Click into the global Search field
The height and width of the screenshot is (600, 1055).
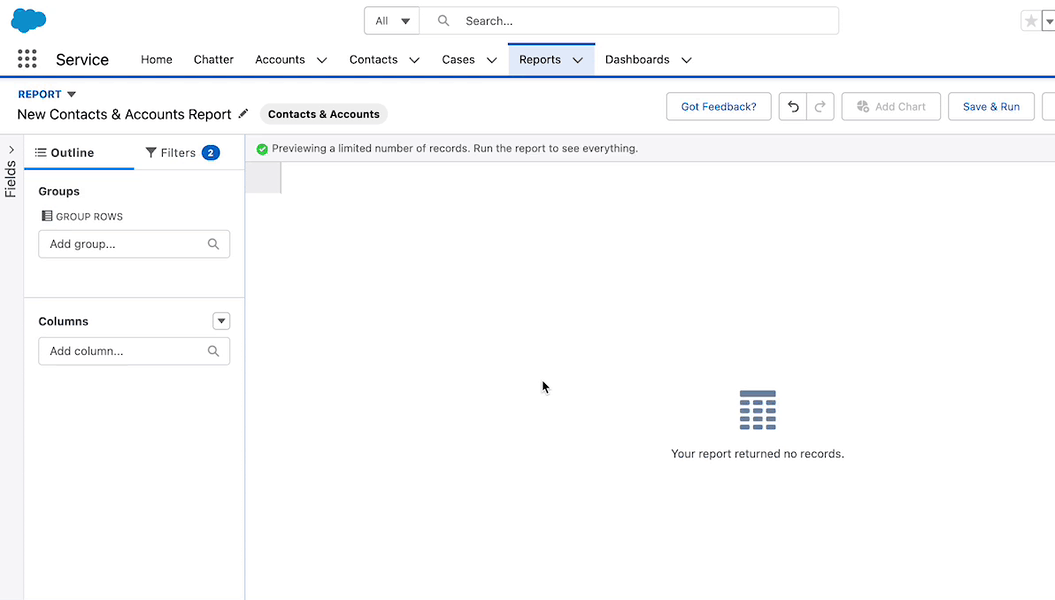pyautogui.click(x=640, y=21)
